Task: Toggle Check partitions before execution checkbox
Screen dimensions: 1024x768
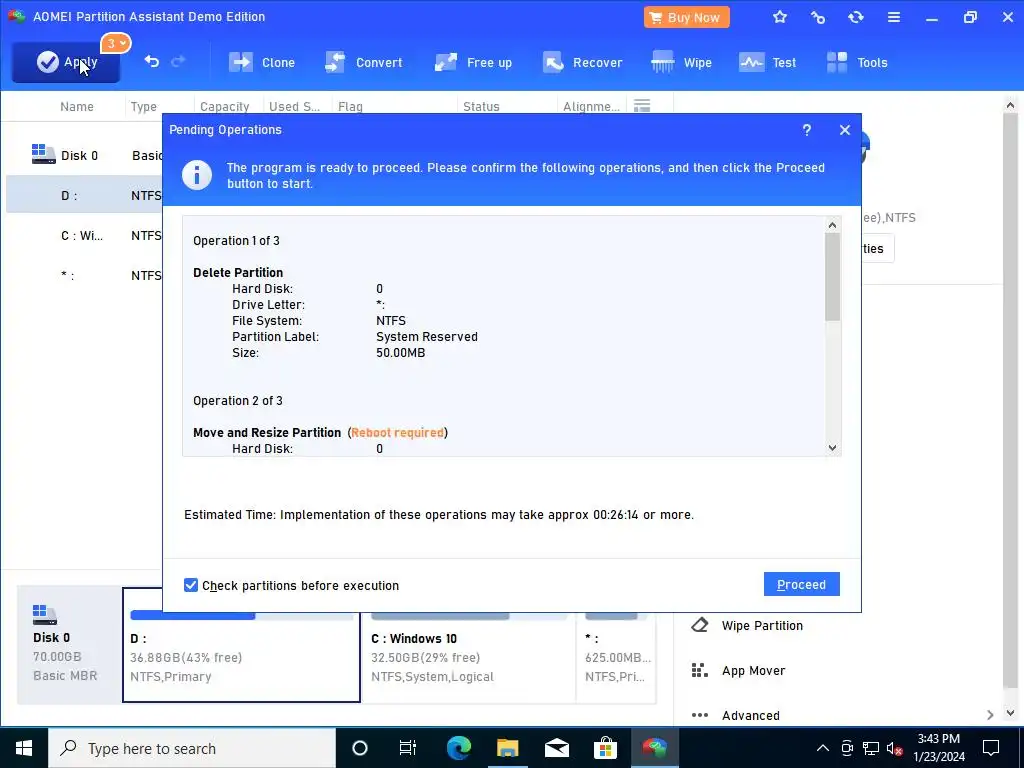Action: tap(191, 585)
